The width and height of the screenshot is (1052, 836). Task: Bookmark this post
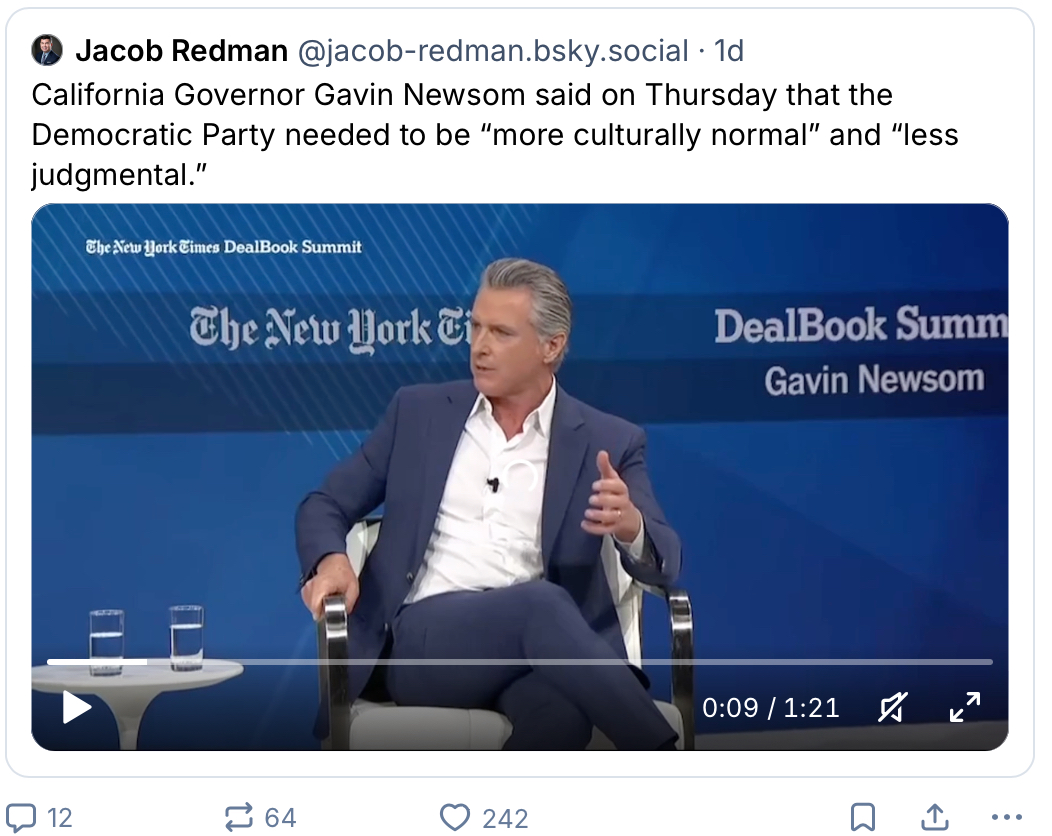coord(862,818)
